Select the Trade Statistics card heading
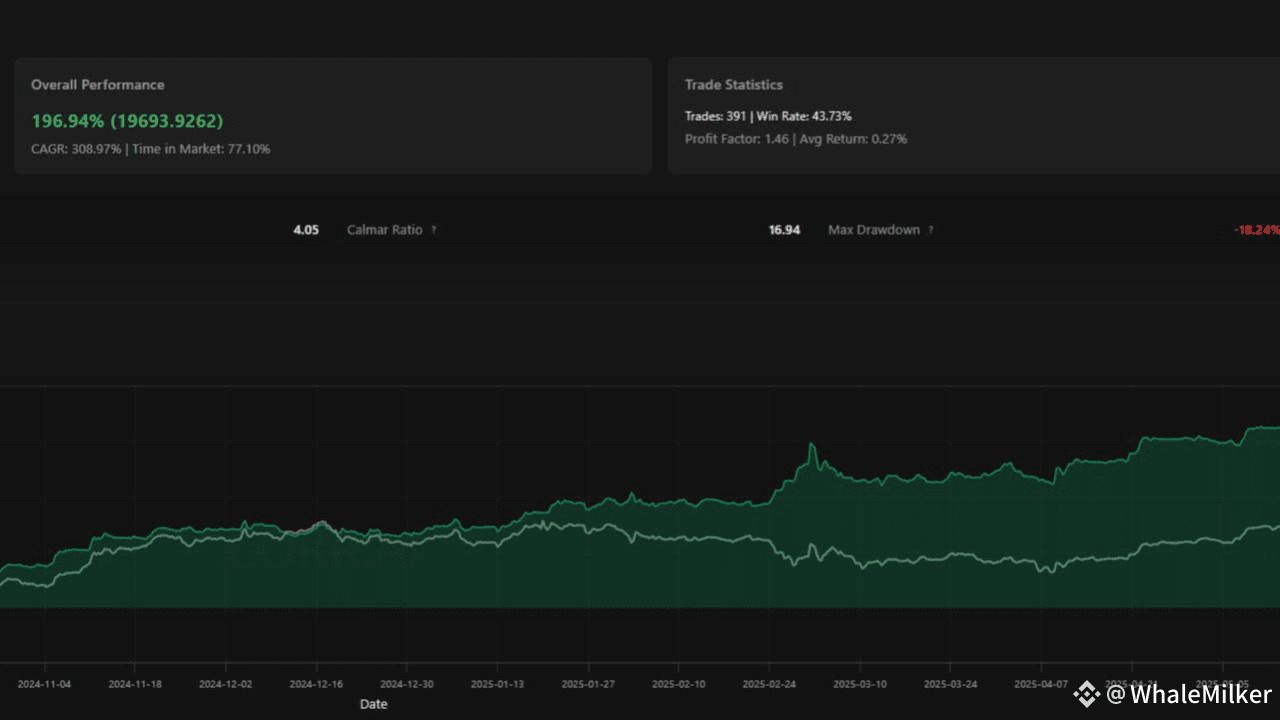 733,85
